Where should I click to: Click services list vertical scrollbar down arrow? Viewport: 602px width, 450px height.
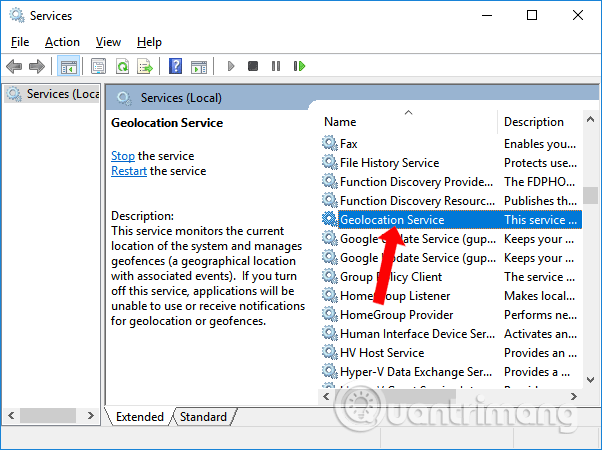590,379
